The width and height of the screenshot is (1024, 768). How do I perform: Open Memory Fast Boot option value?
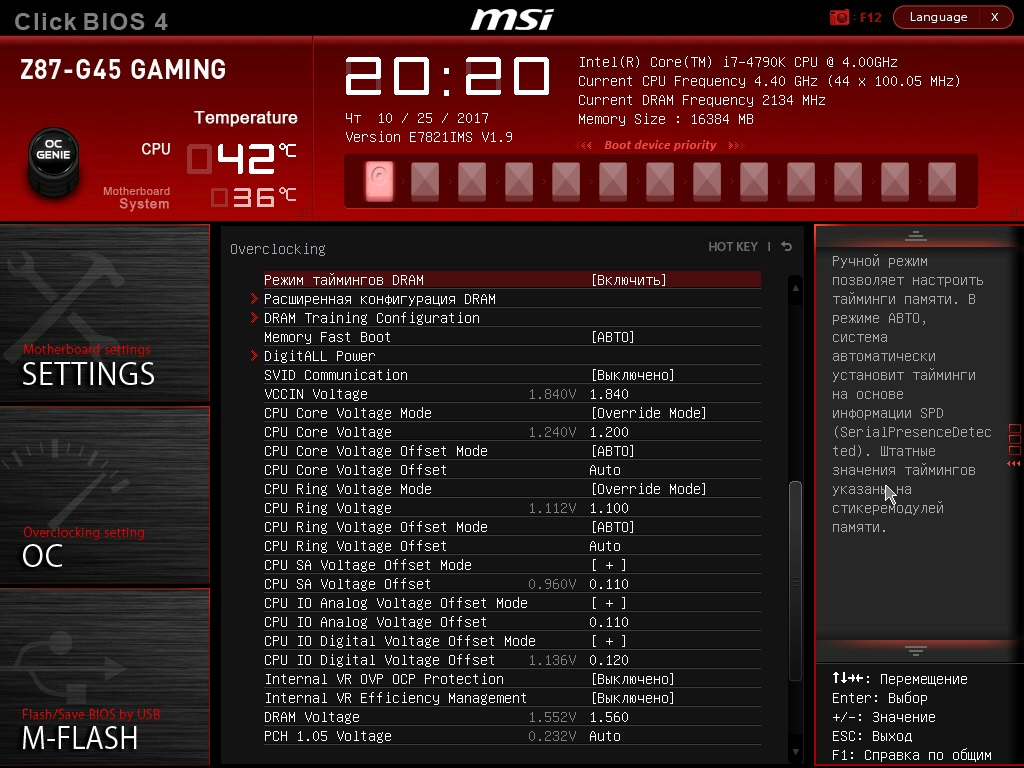[613, 337]
